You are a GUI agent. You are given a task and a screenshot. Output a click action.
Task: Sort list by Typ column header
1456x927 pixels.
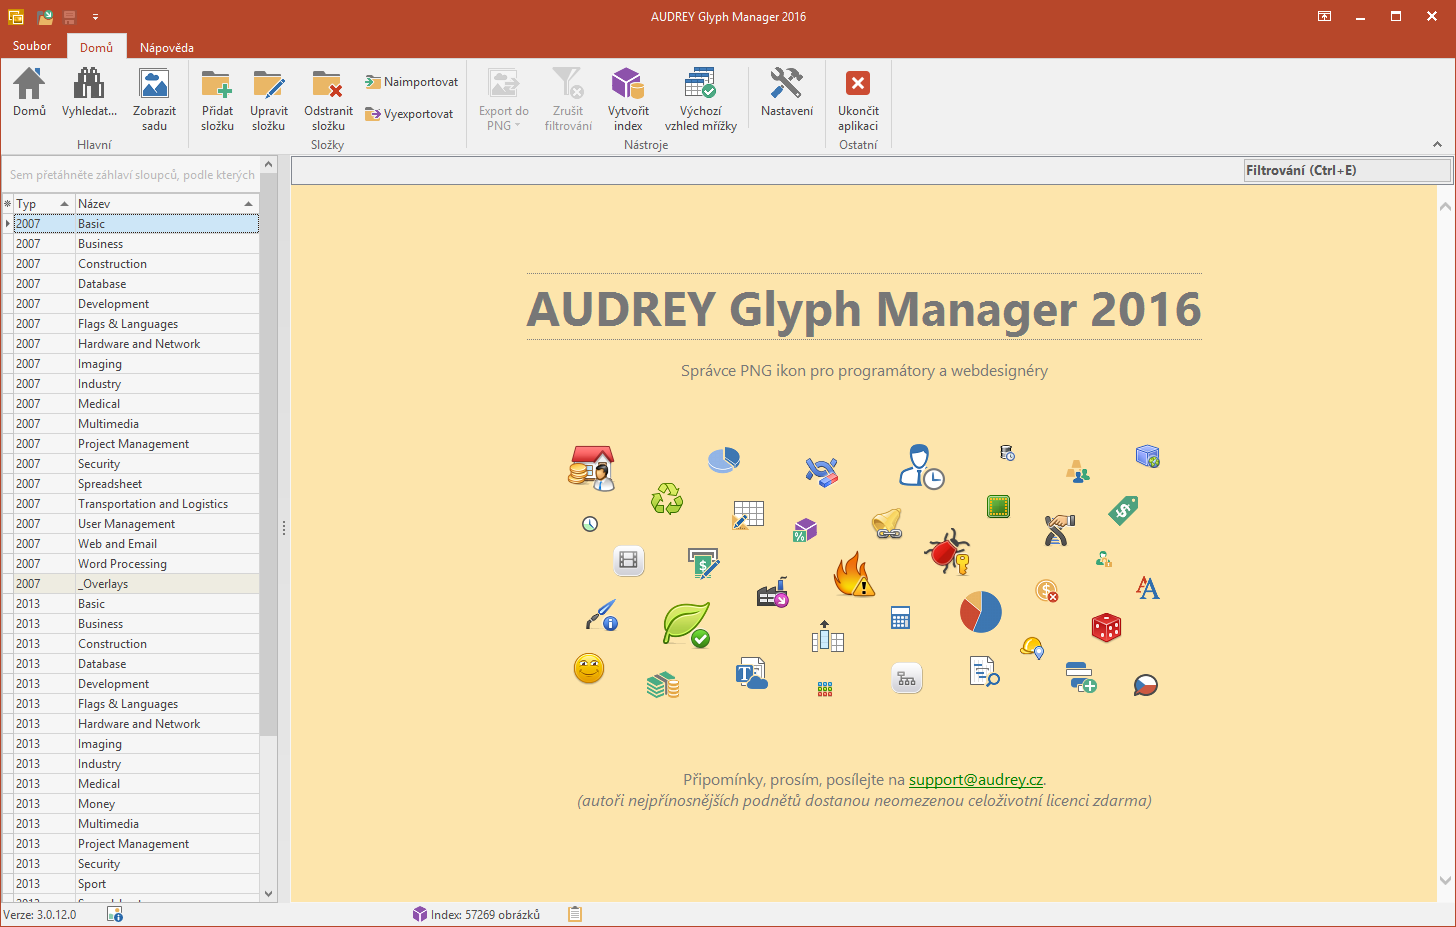[x=40, y=204]
